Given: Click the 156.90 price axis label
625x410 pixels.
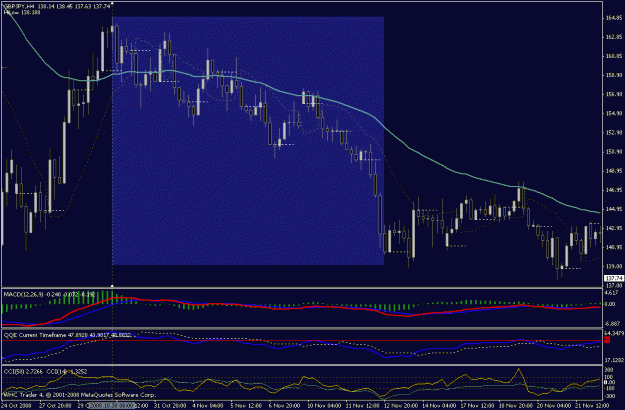Looking at the screenshot, I should click(x=613, y=95).
